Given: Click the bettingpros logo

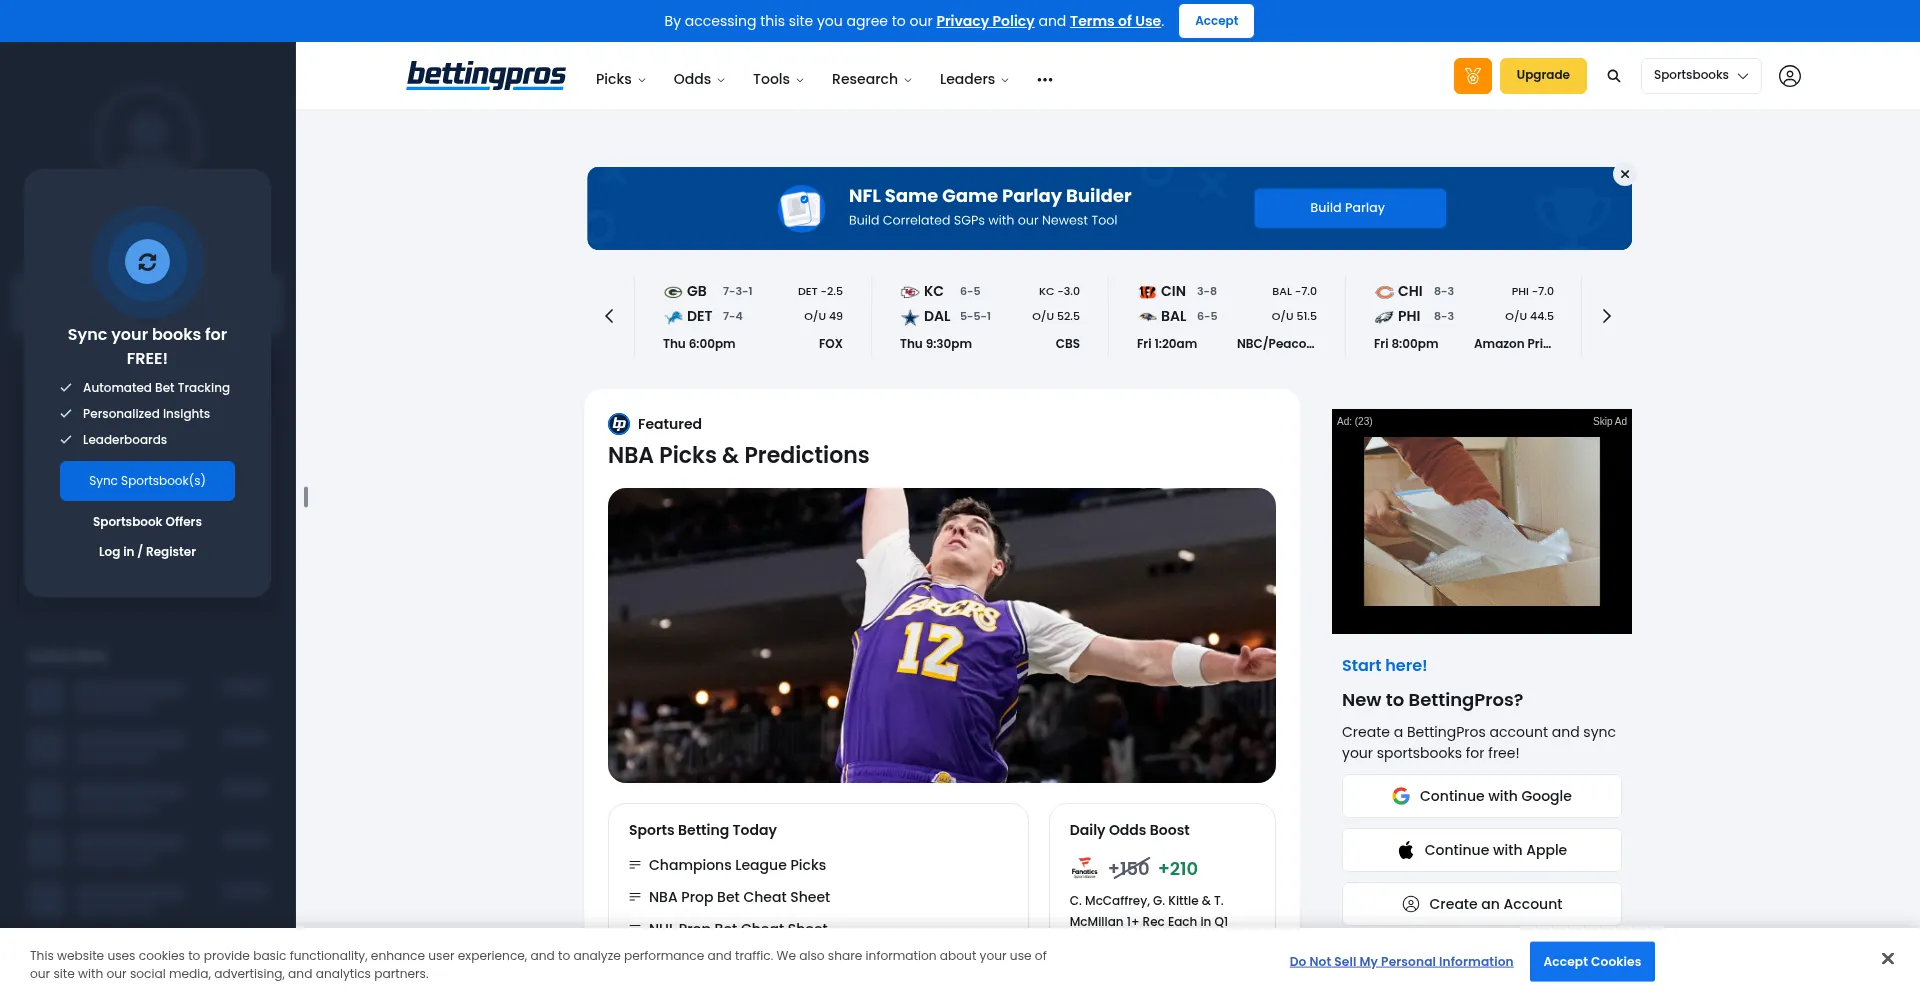Looking at the screenshot, I should click(x=486, y=76).
